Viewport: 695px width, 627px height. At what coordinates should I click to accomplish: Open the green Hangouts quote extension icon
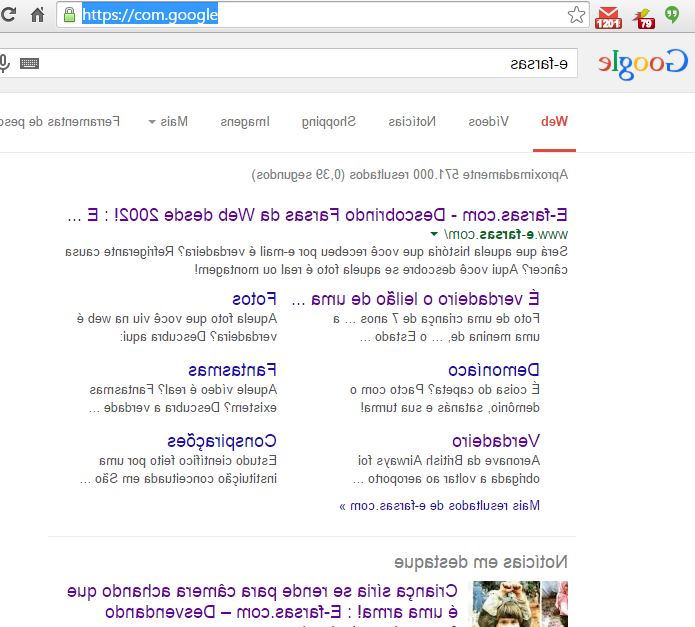(x=672, y=15)
